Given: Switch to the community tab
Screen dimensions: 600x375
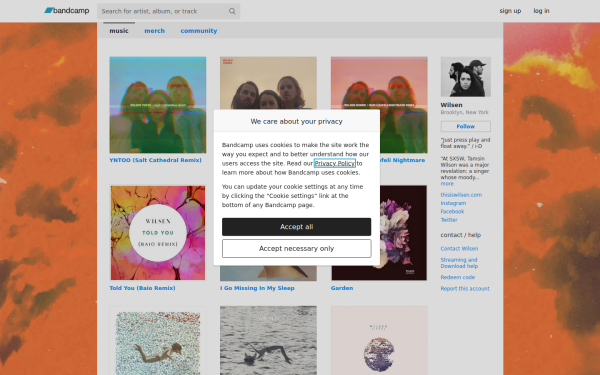Looking at the screenshot, I should [x=199, y=31].
